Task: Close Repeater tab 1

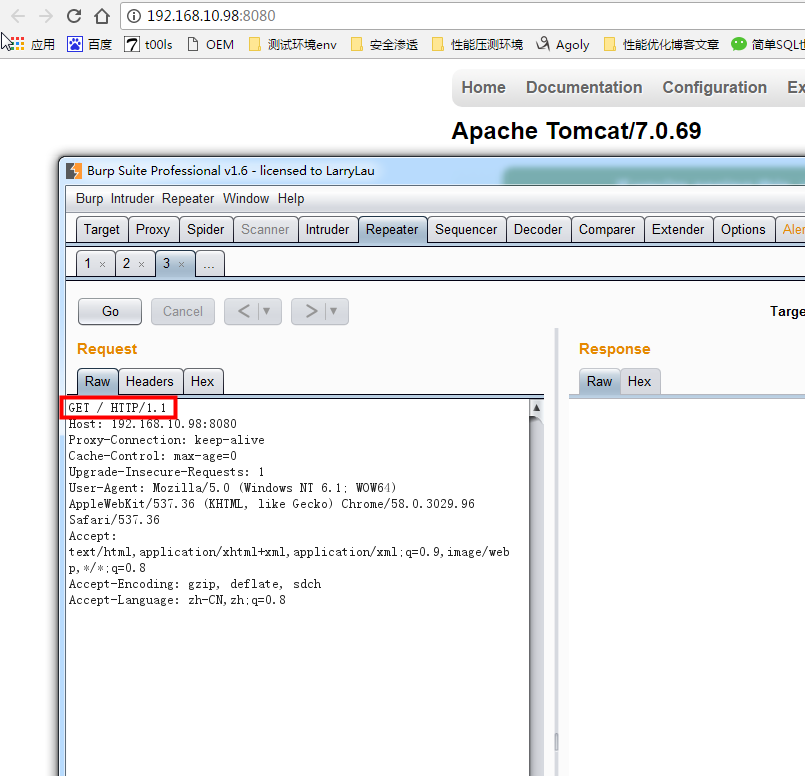Action: pyautogui.click(x=102, y=264)
